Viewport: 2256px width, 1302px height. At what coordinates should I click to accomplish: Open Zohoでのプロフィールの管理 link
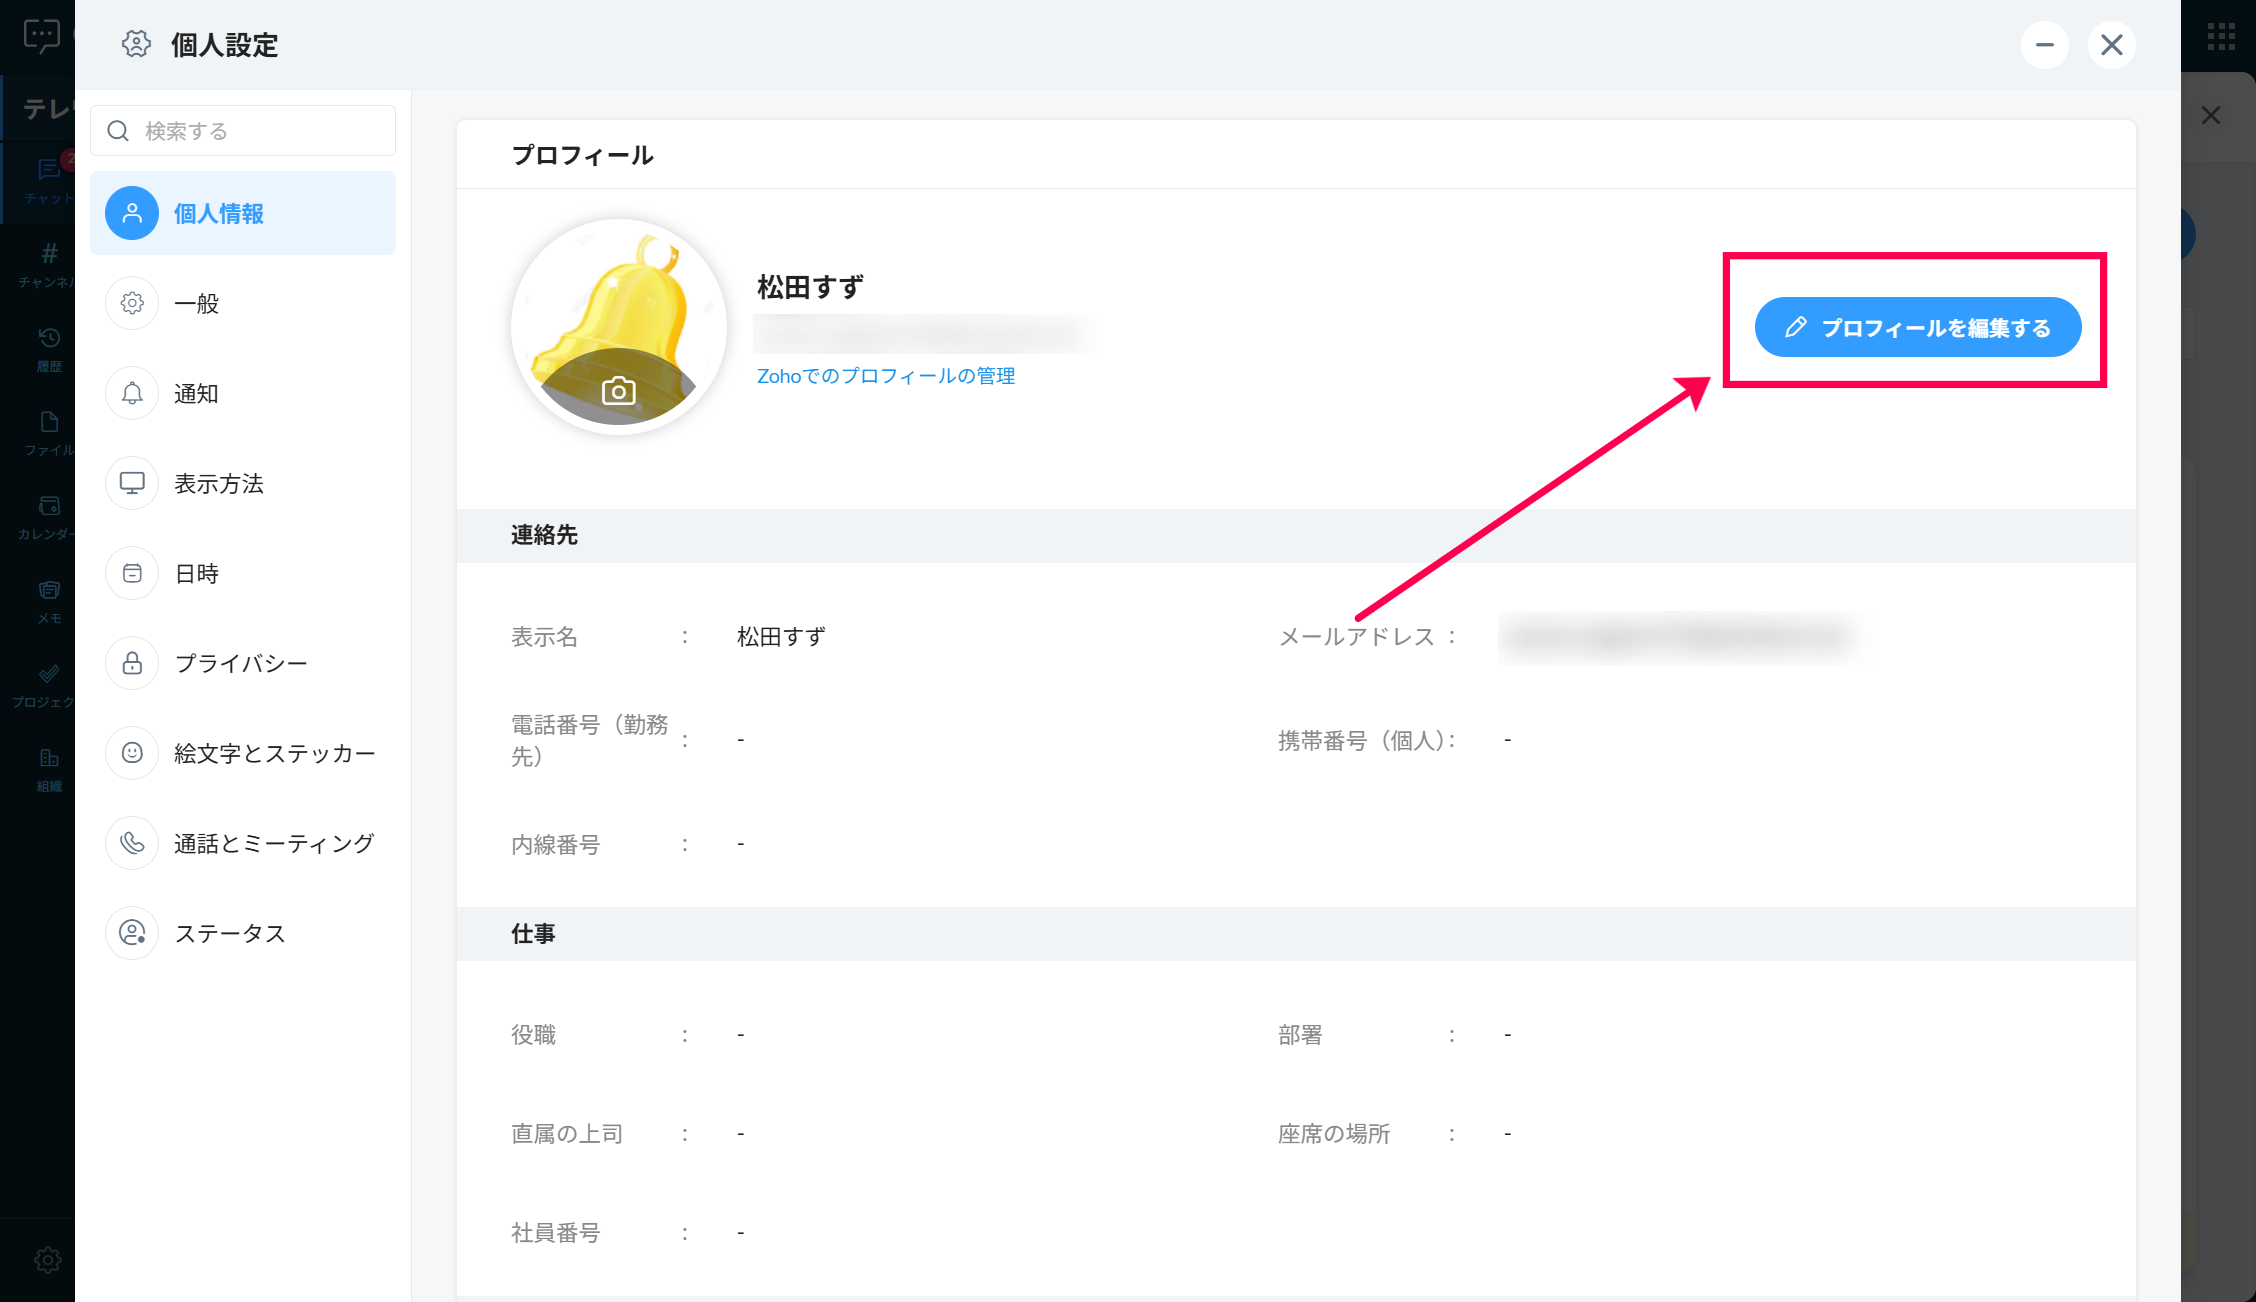(x=885, y=376)
